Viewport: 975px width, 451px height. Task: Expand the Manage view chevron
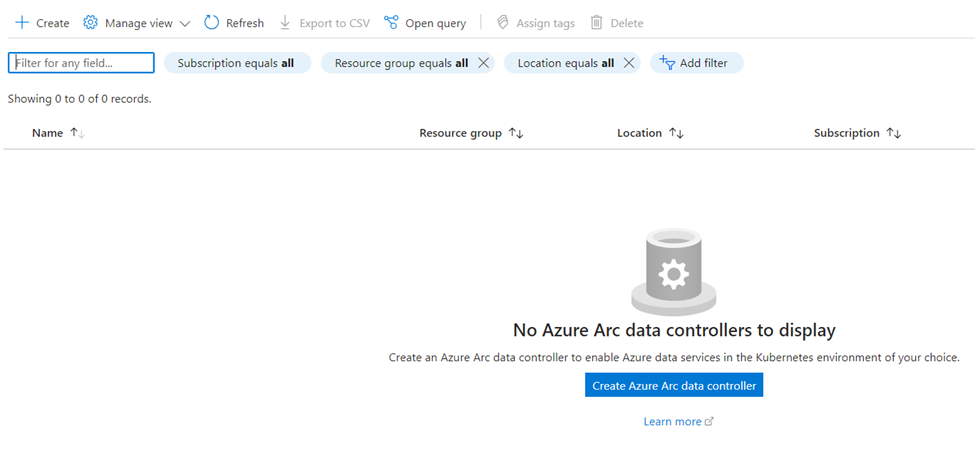pos(185,24)
